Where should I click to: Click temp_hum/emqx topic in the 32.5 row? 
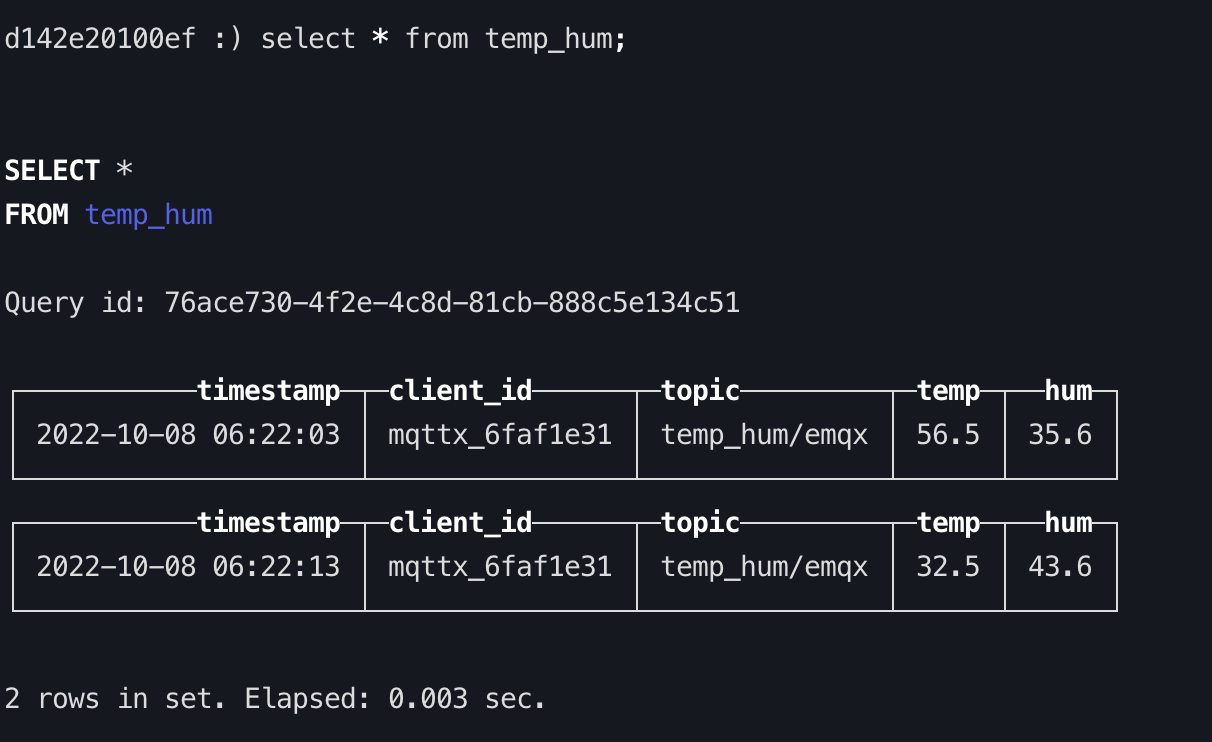coord(764,567)
